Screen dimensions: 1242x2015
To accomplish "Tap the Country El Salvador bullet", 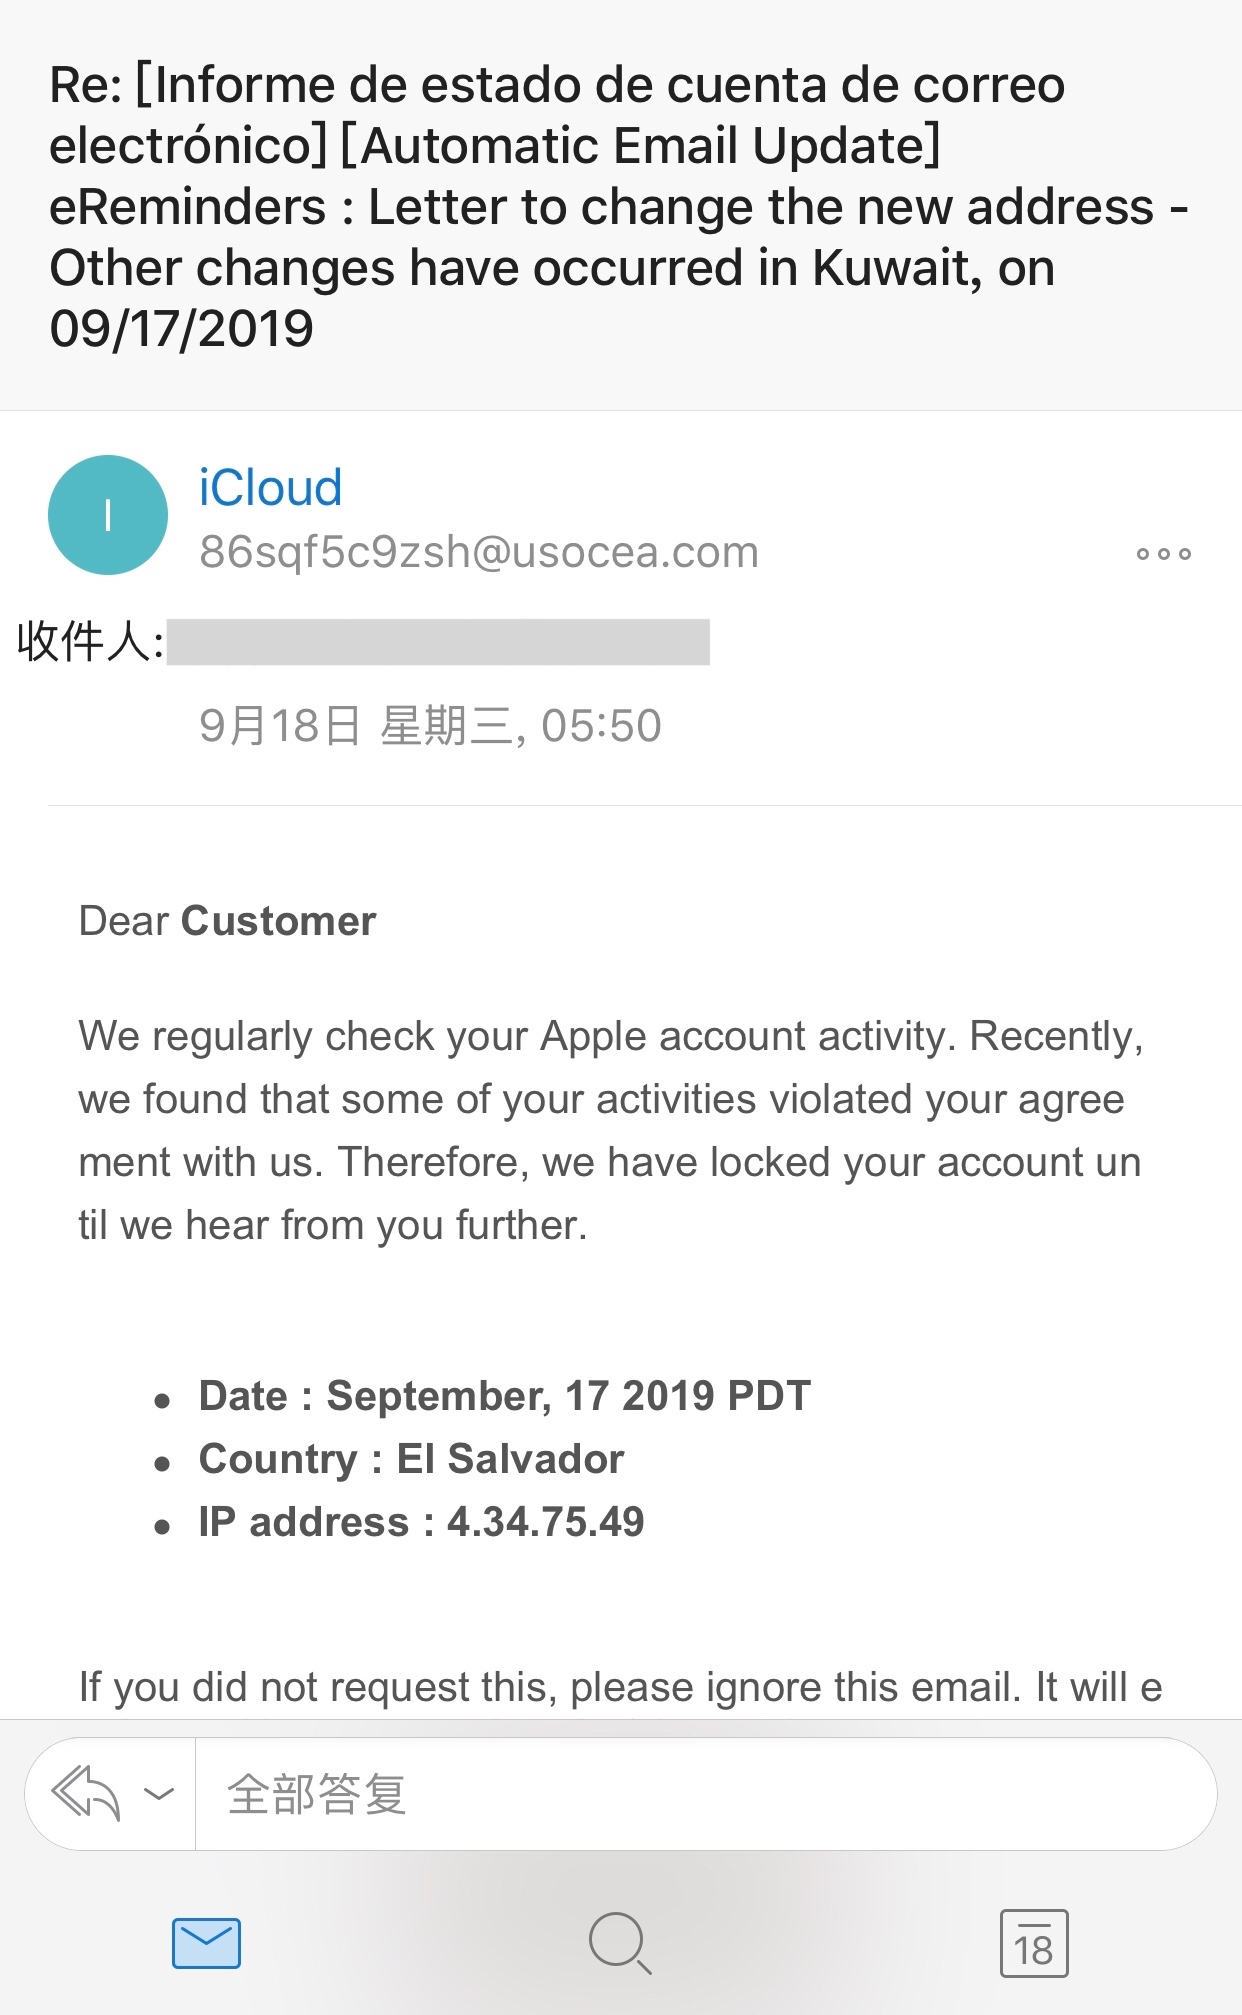I will [x=411, y=1459].
